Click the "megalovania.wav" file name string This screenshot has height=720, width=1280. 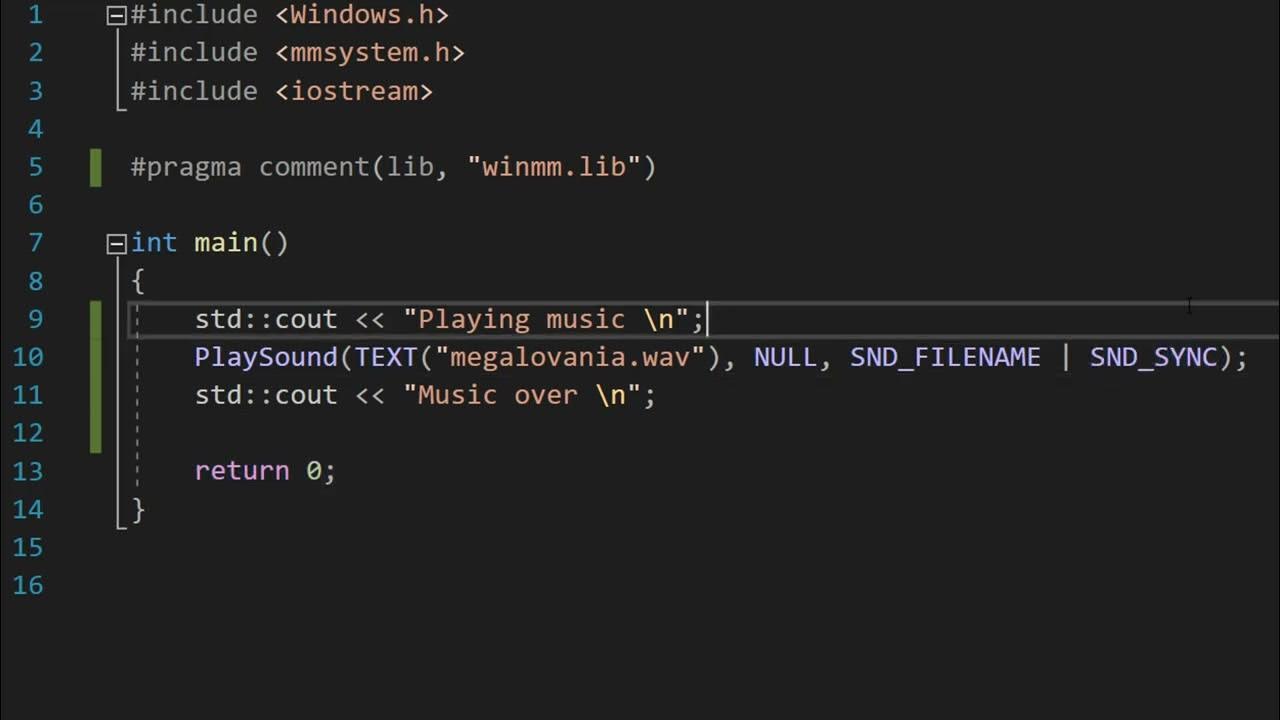tap(570, 357)
